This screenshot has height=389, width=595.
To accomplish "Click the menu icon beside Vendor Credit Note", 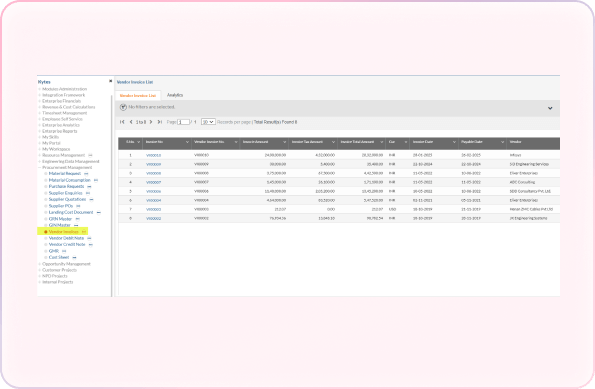I will pos(91,245).
